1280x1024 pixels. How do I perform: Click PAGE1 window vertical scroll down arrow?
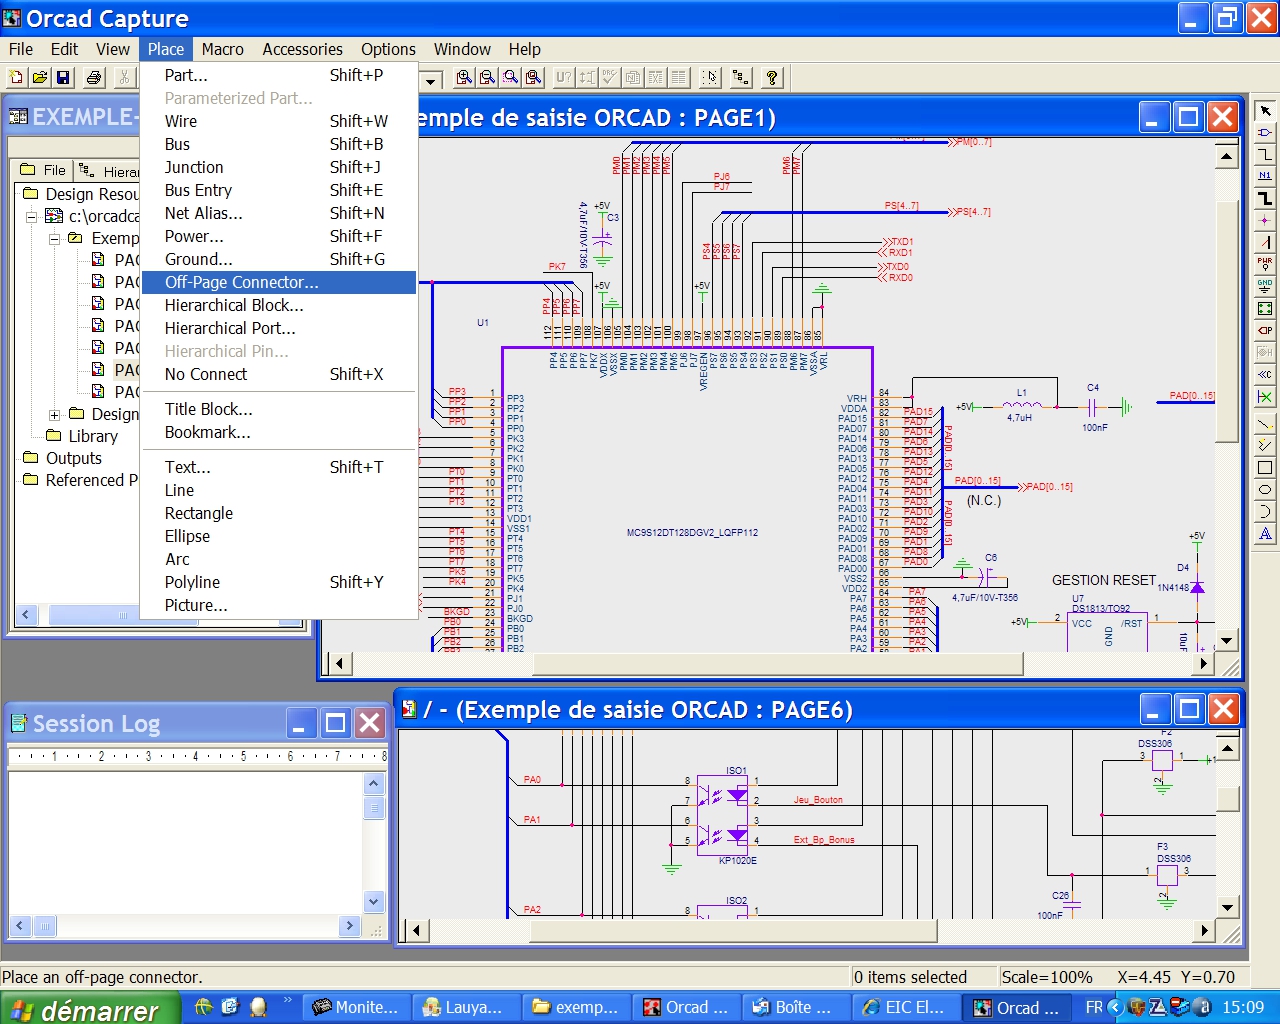[1227, 640]
